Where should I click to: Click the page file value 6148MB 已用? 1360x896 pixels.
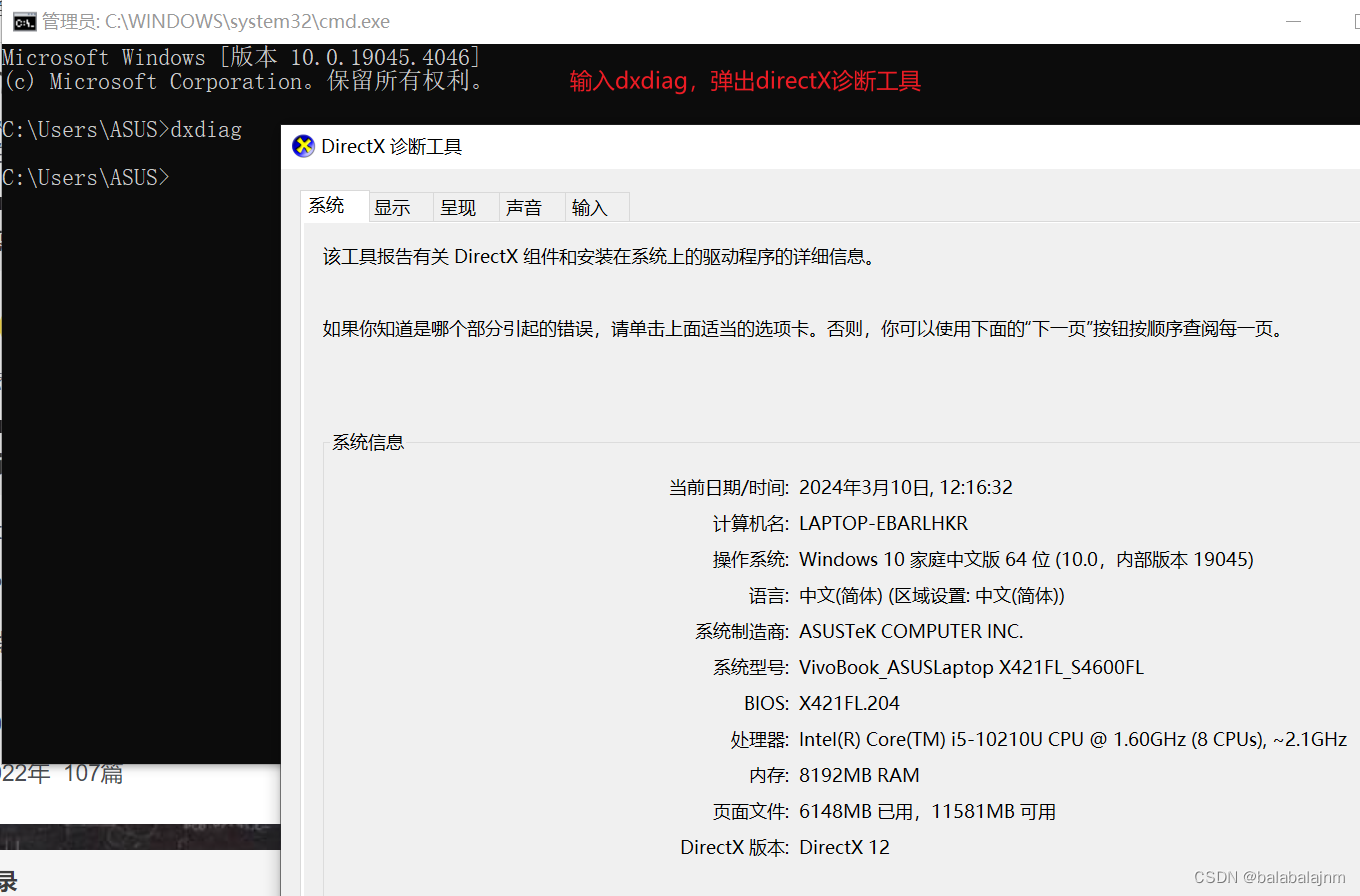click(927, 811)
